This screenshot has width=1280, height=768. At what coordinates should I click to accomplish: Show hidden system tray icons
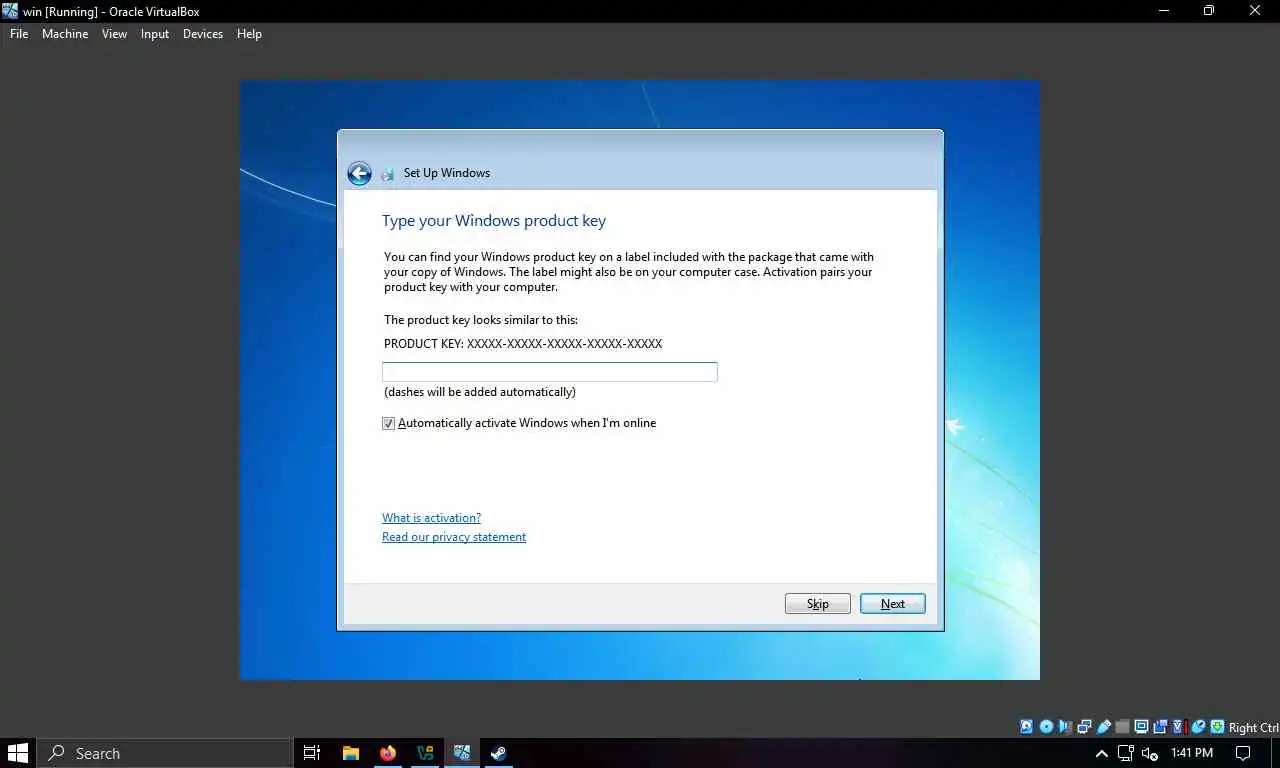[1102, 753]
